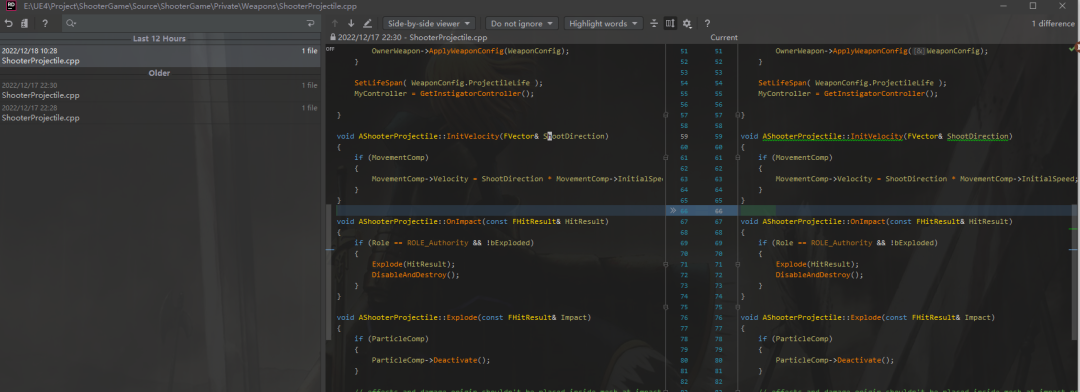Click the Current pane title
The image size is (1080, 392).
point(724,38)
